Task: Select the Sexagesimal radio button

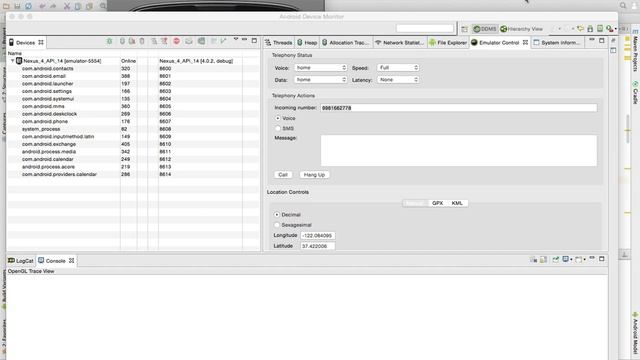Action: pyautogui.click(x=277, y=225)
